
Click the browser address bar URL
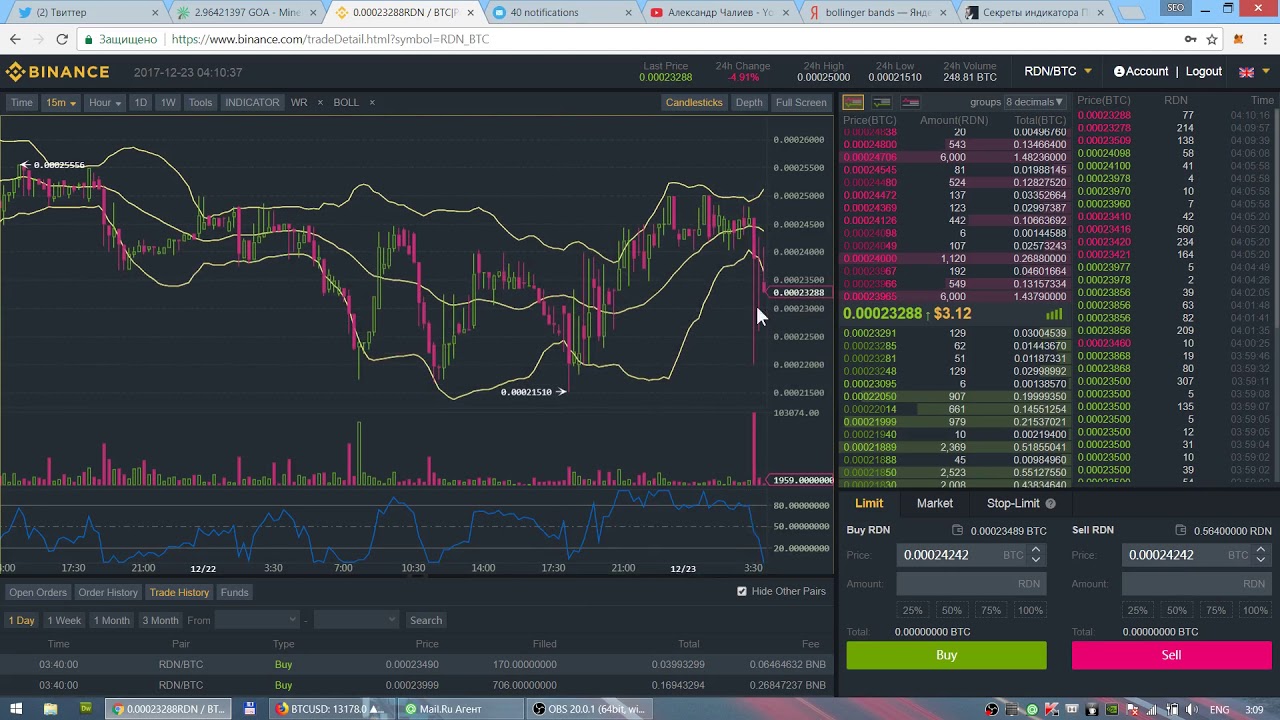[x=330, y=39]
